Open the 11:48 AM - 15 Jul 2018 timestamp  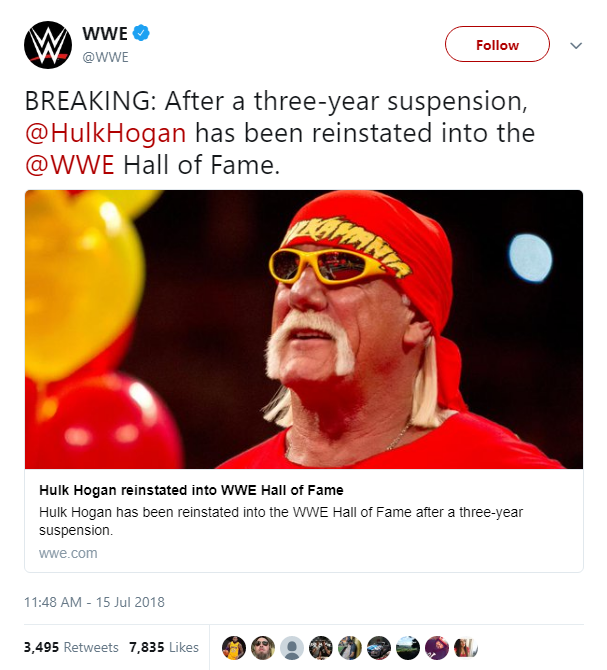click(x=94, y=602)
